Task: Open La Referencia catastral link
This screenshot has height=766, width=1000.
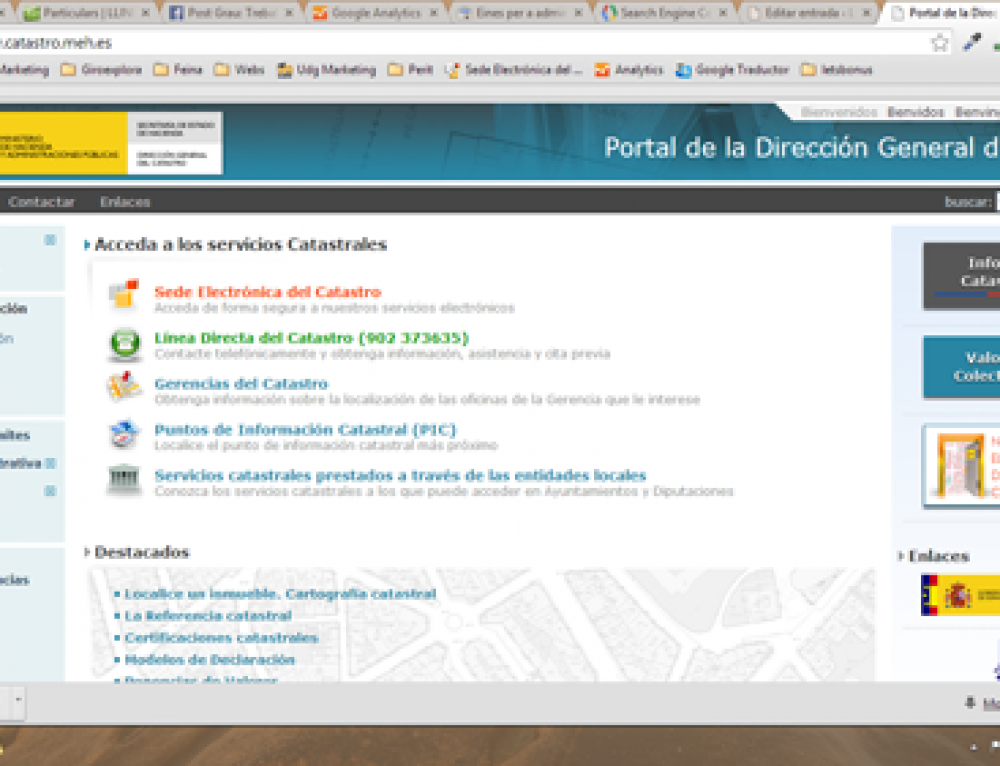Action: click(208, 615)
